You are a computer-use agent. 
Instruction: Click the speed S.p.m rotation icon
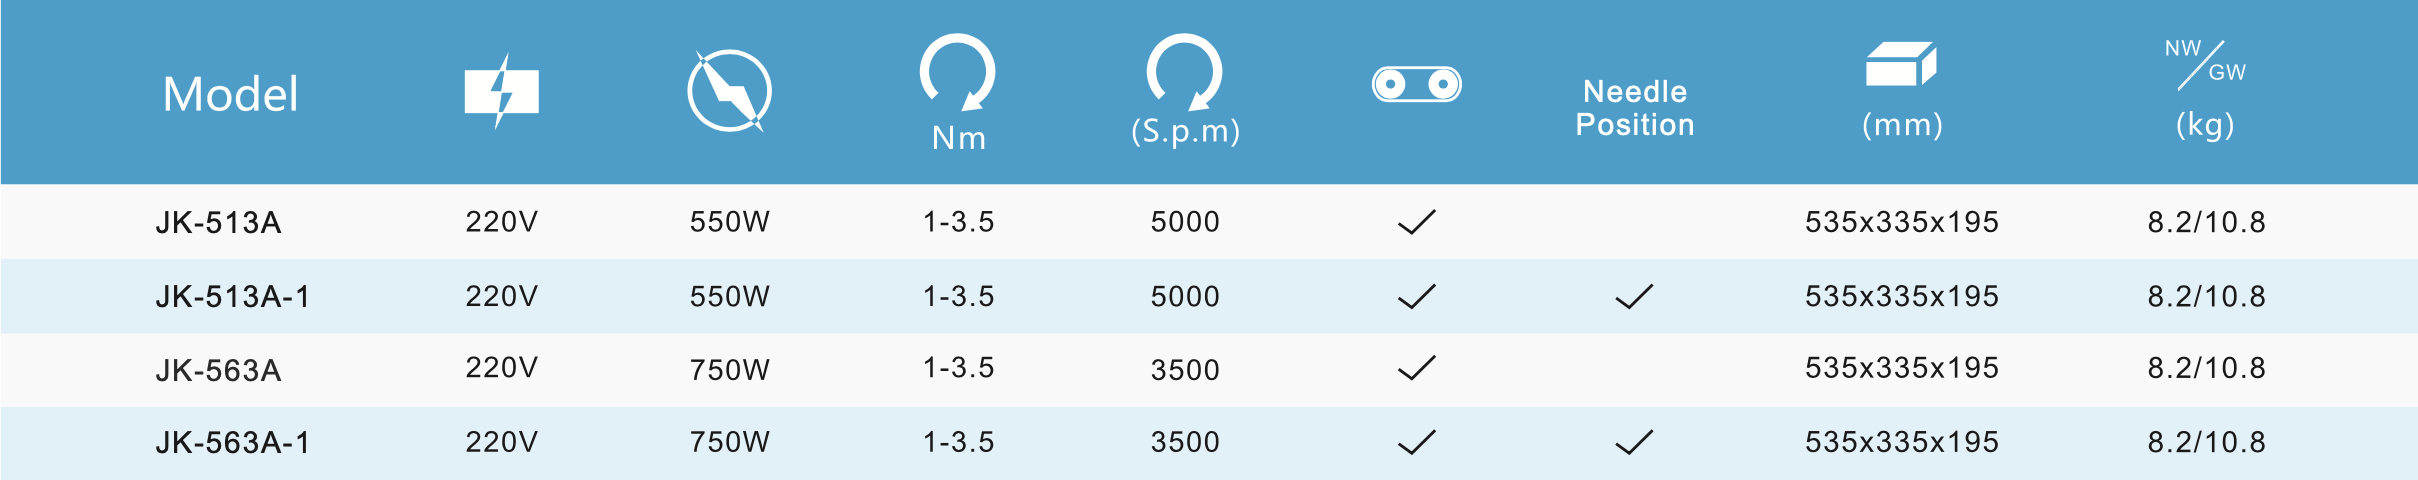[x=1185, y=72]
